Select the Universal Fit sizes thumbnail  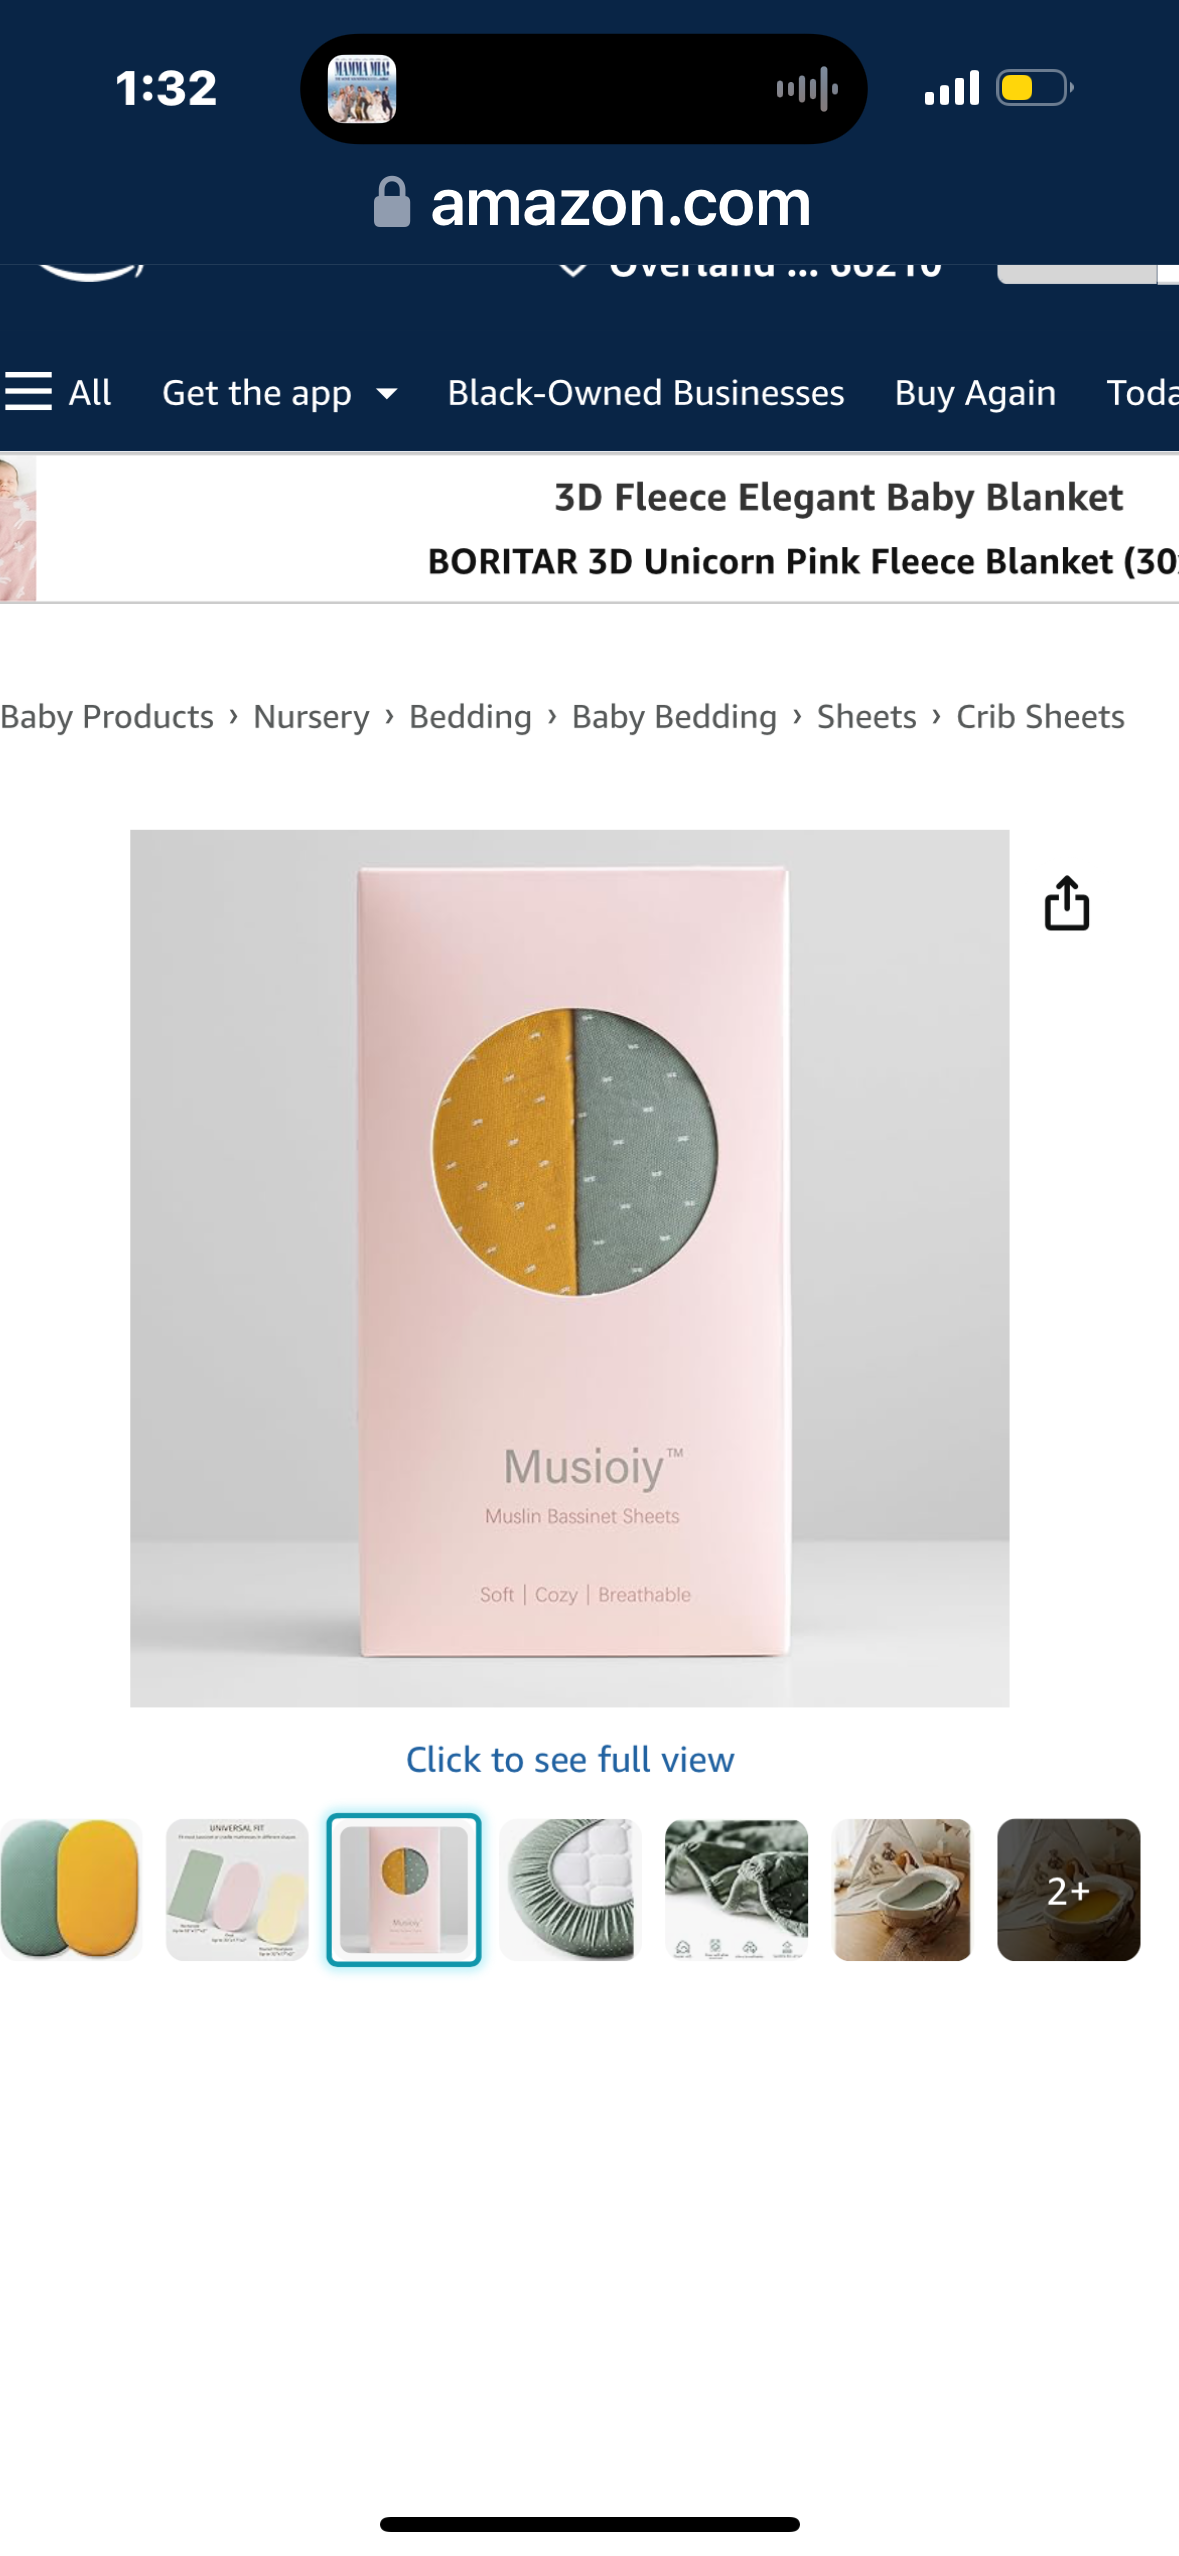coord(237,1889)
